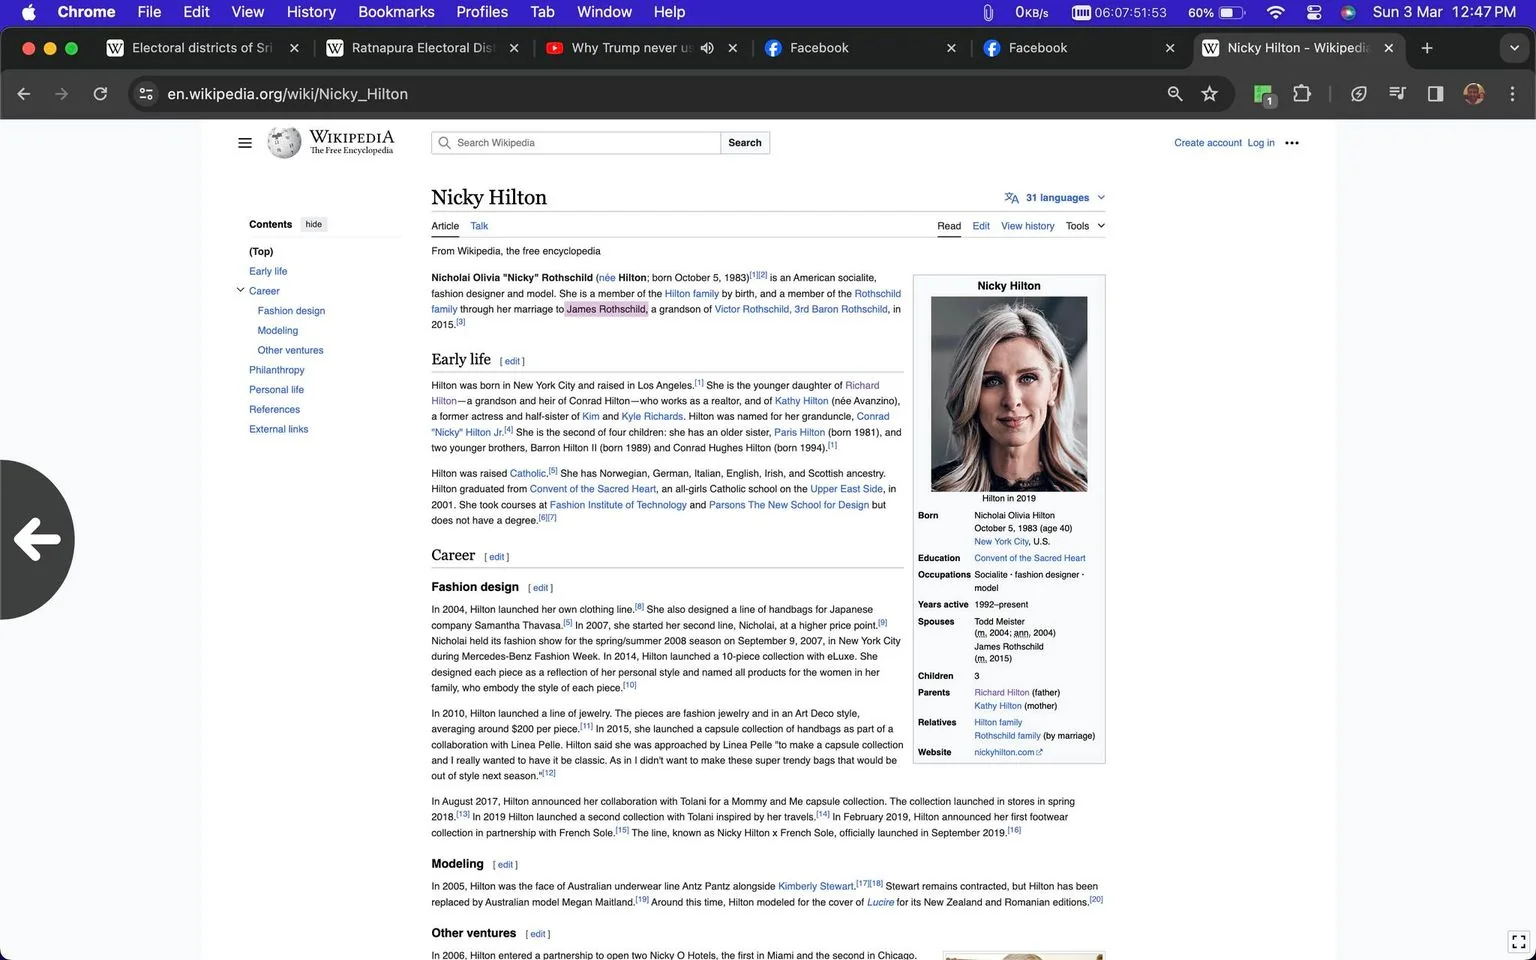This screenshot has width=1536, height=960.
Task: Click the paperclip icon in menu bar
Action: pos(988,12)
